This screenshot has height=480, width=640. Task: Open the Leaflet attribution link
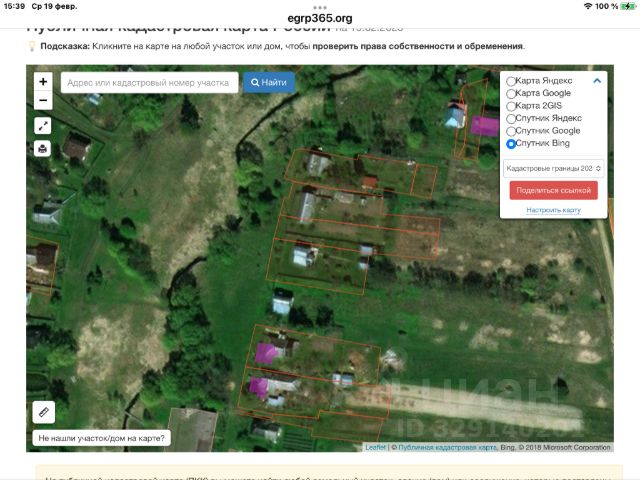(x=375, y=447)
